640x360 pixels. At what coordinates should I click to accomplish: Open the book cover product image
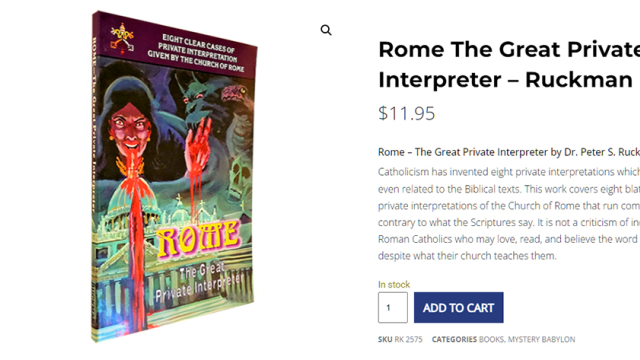point(174,177)
